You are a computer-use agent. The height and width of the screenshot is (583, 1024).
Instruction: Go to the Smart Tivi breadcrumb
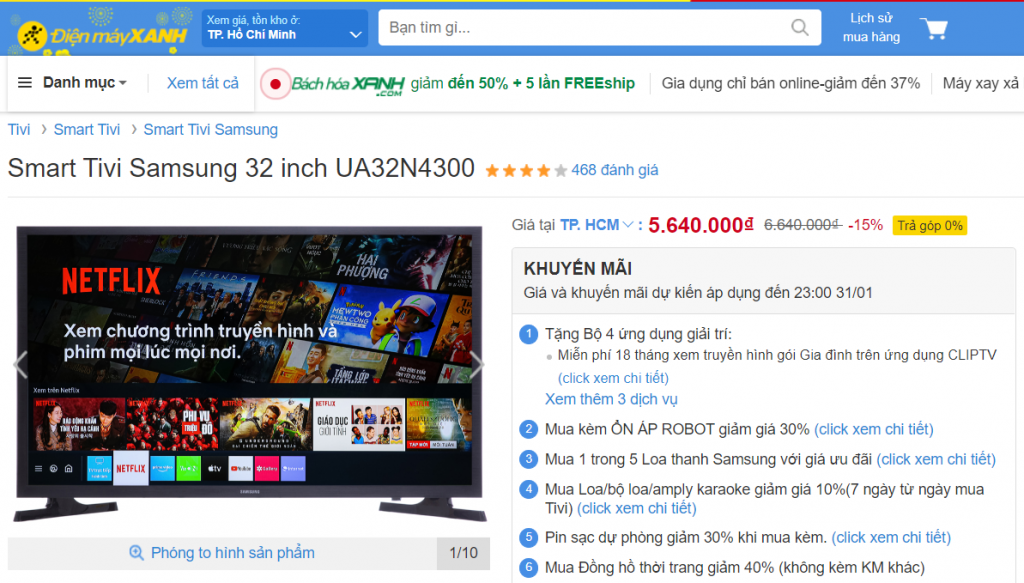(x=87, y=129)
